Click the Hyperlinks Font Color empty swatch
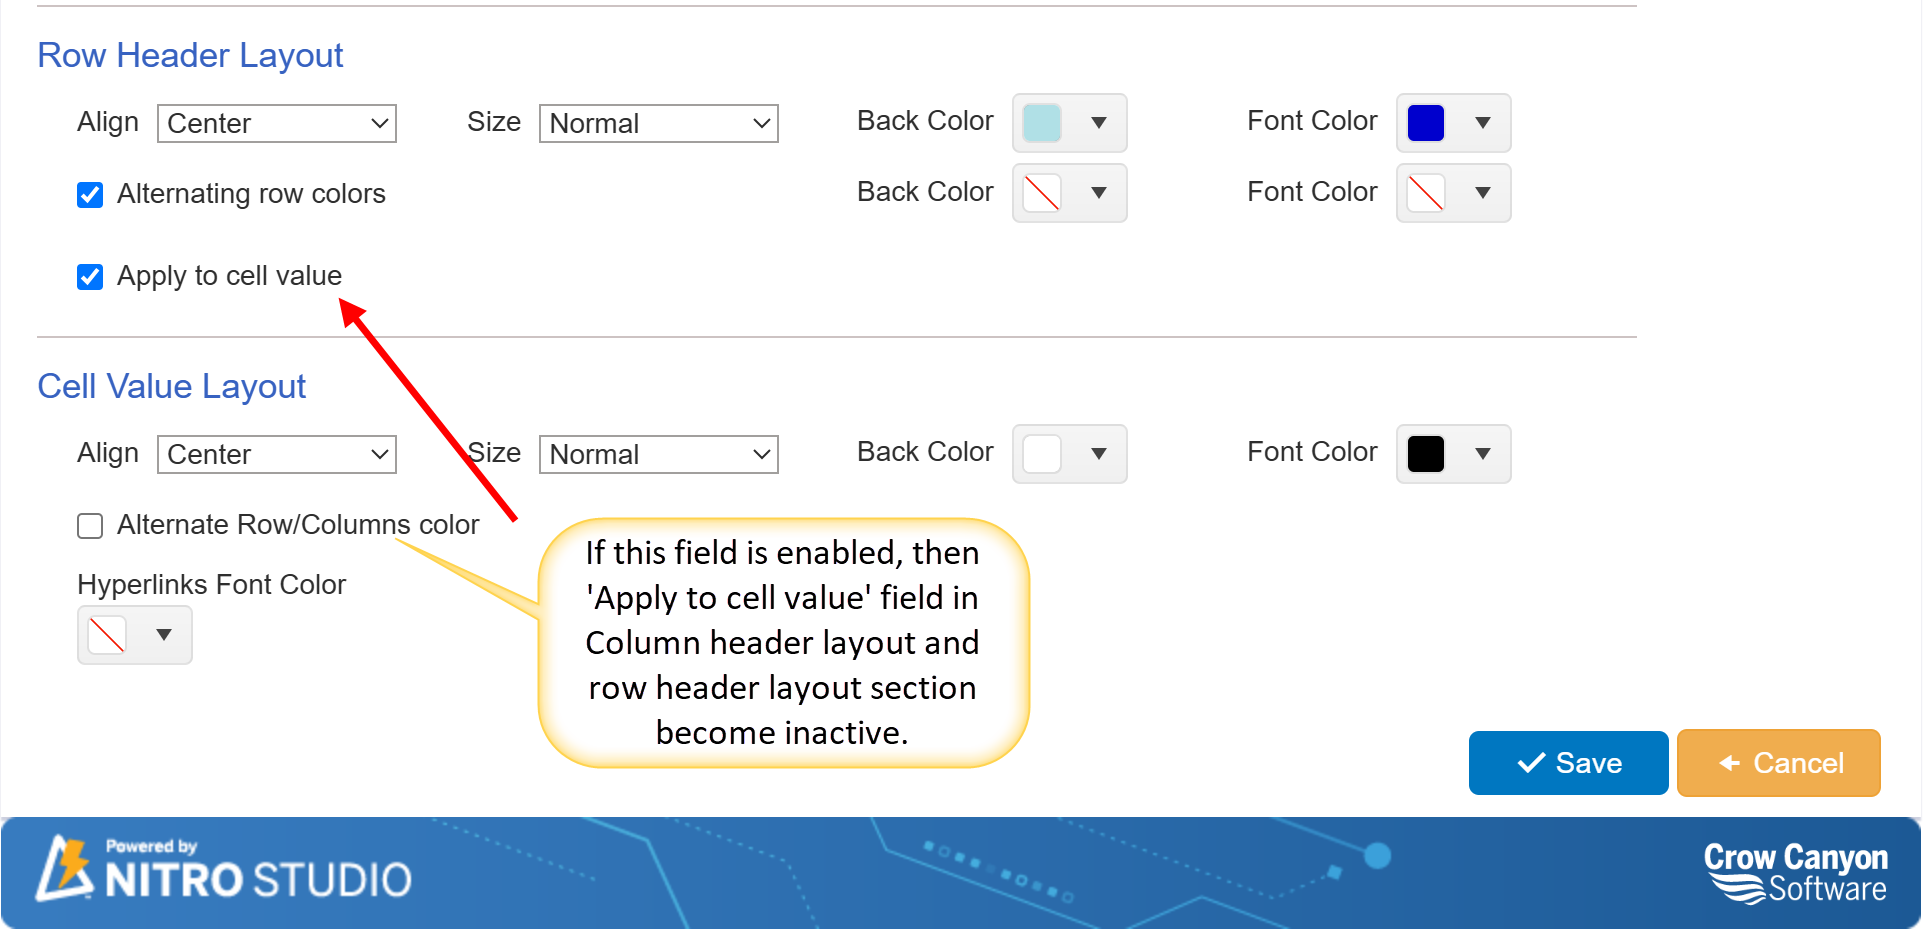This screenshot has height=932, width=1923. tap(107, 635)
